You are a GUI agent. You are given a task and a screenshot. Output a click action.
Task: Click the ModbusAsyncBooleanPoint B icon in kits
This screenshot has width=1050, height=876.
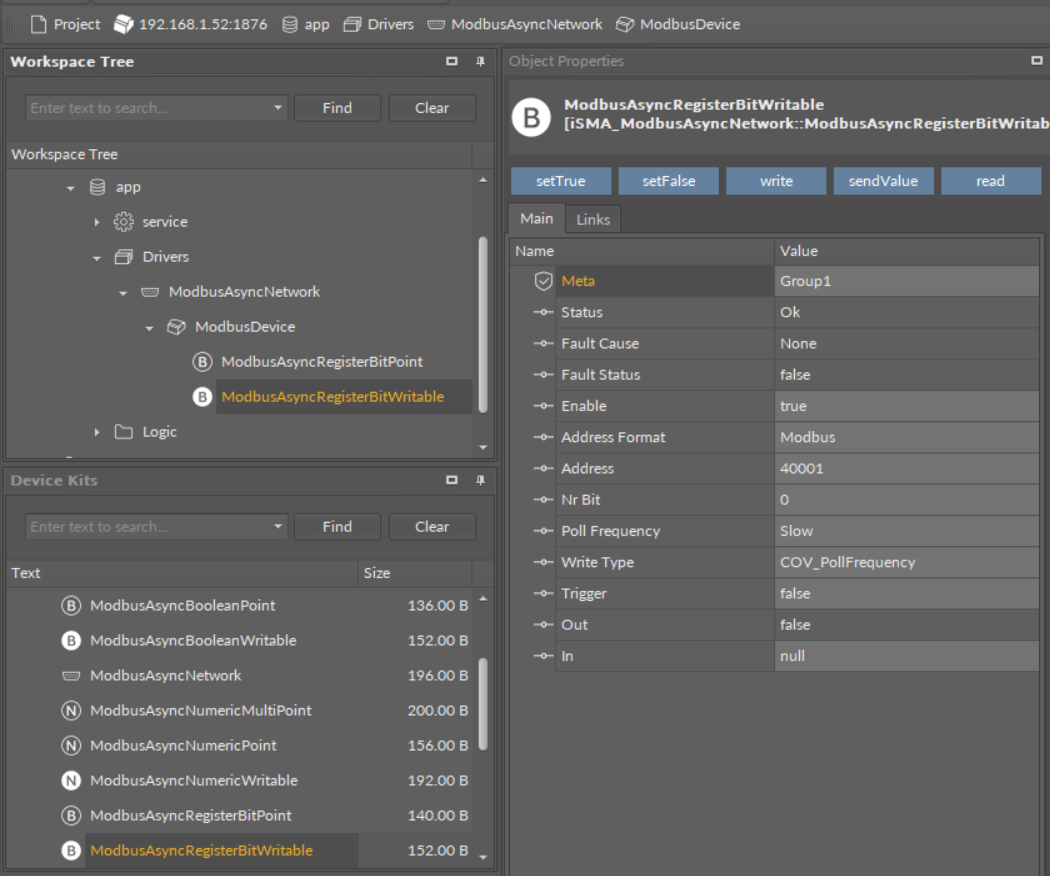pos(71,605)
